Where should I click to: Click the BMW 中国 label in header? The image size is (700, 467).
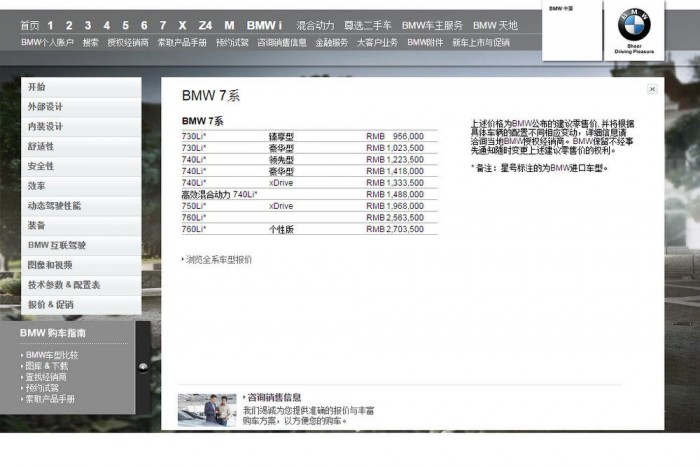tap(562, 8)
